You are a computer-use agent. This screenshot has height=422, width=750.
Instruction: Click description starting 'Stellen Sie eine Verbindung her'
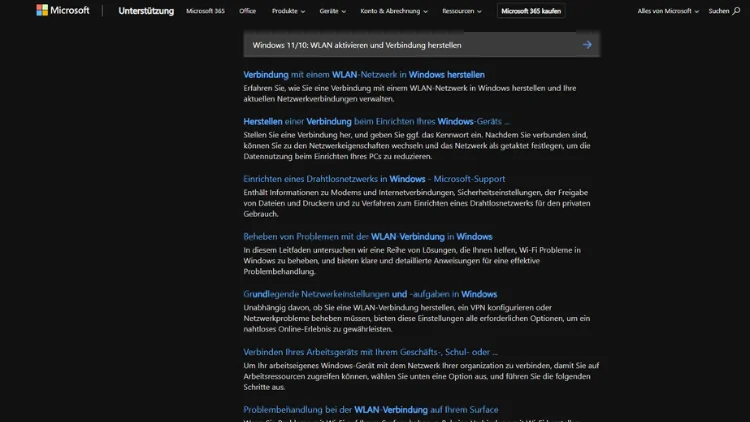[x=417, y=145]
